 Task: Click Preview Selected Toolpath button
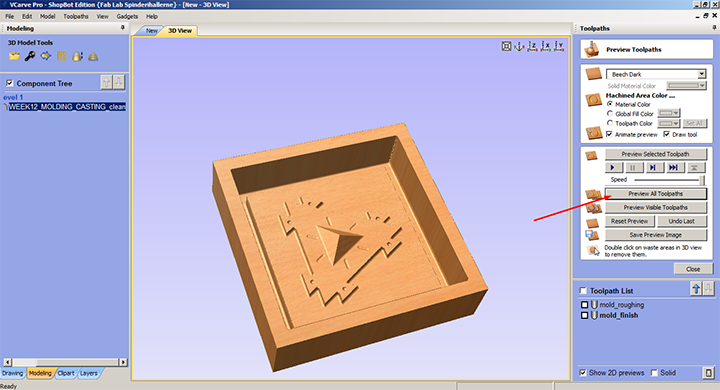point(655,154)
